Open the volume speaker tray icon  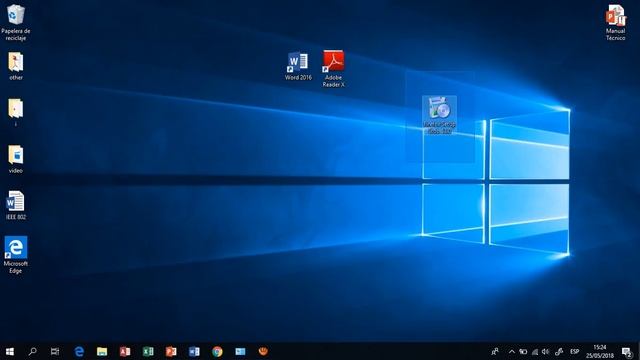click(545, 351)
